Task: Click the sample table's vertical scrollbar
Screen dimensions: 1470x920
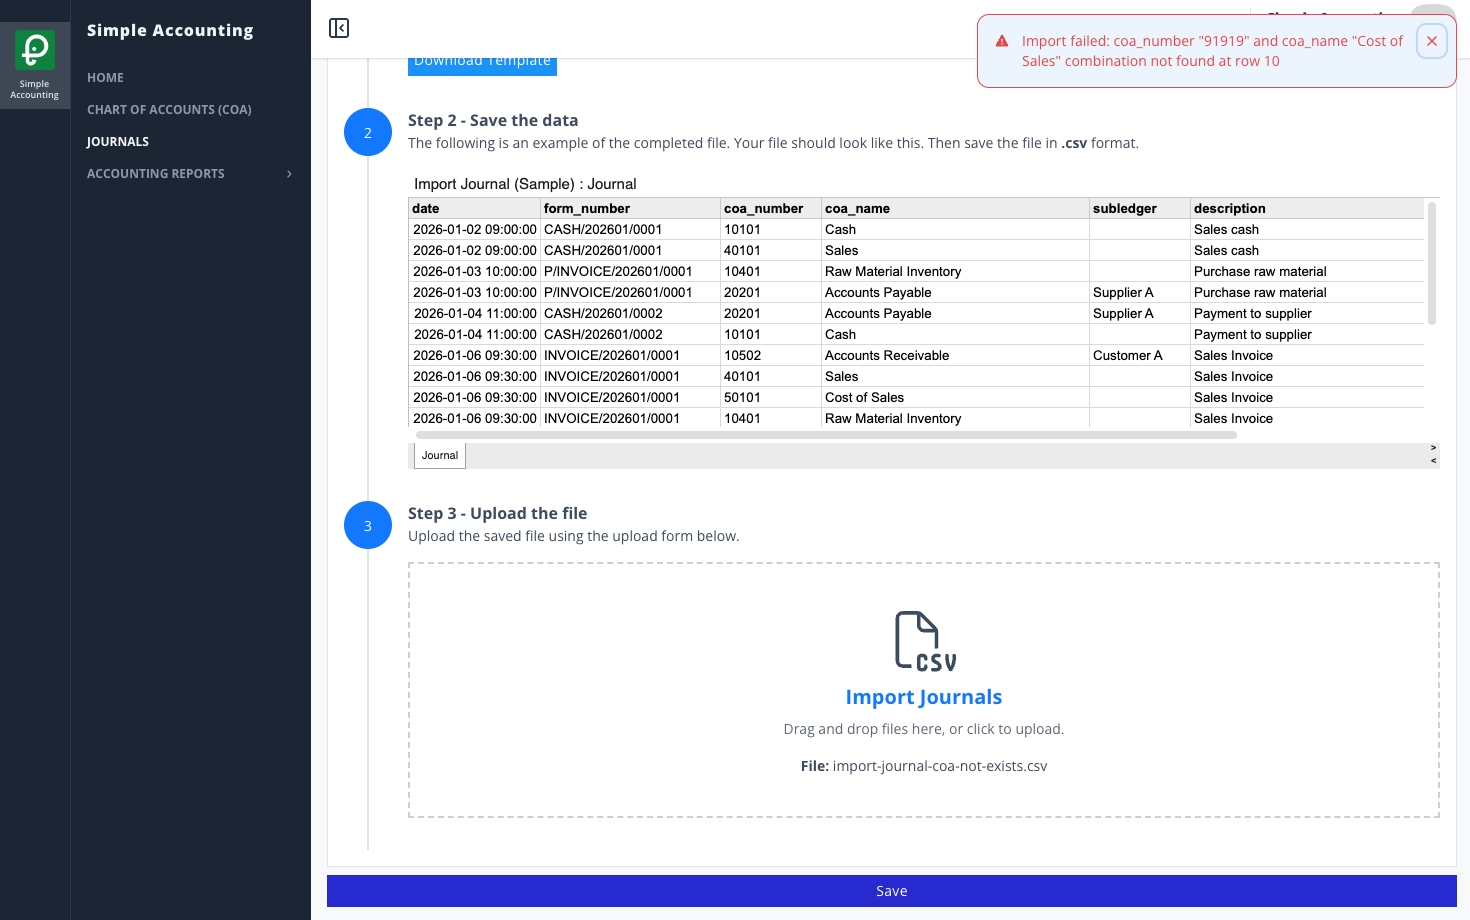Action: click(x=1432, y=264)
